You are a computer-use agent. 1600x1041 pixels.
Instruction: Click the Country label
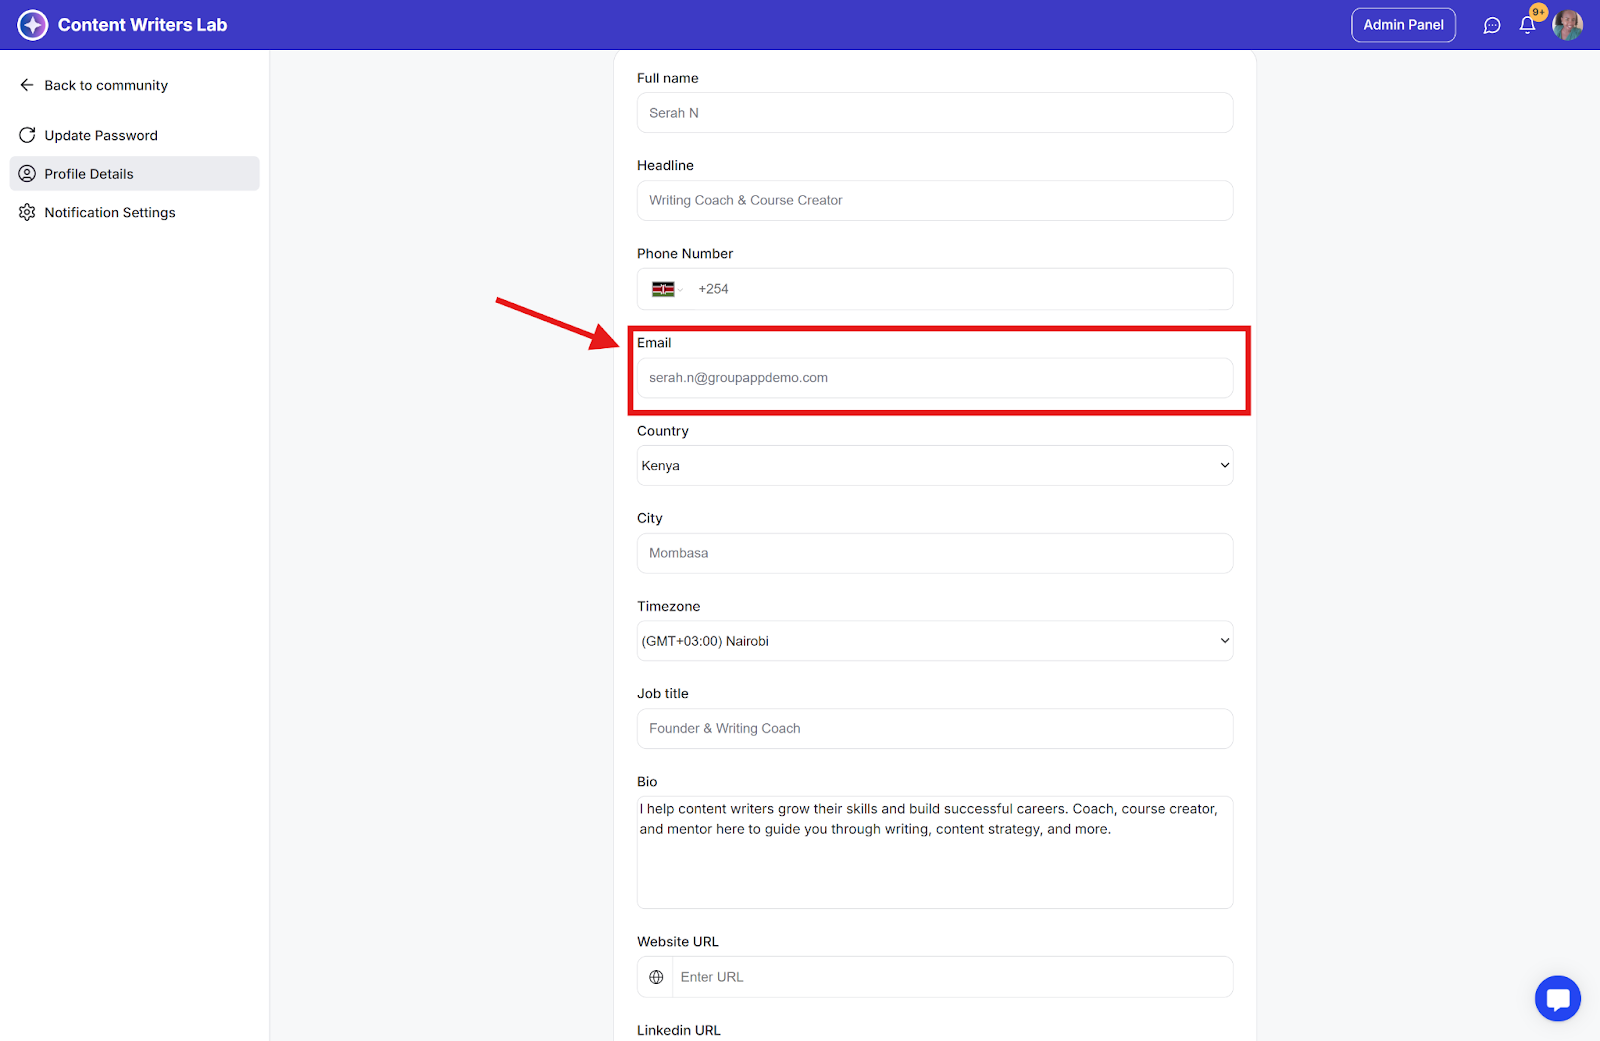pyautogui.click(x=663, y=431)
